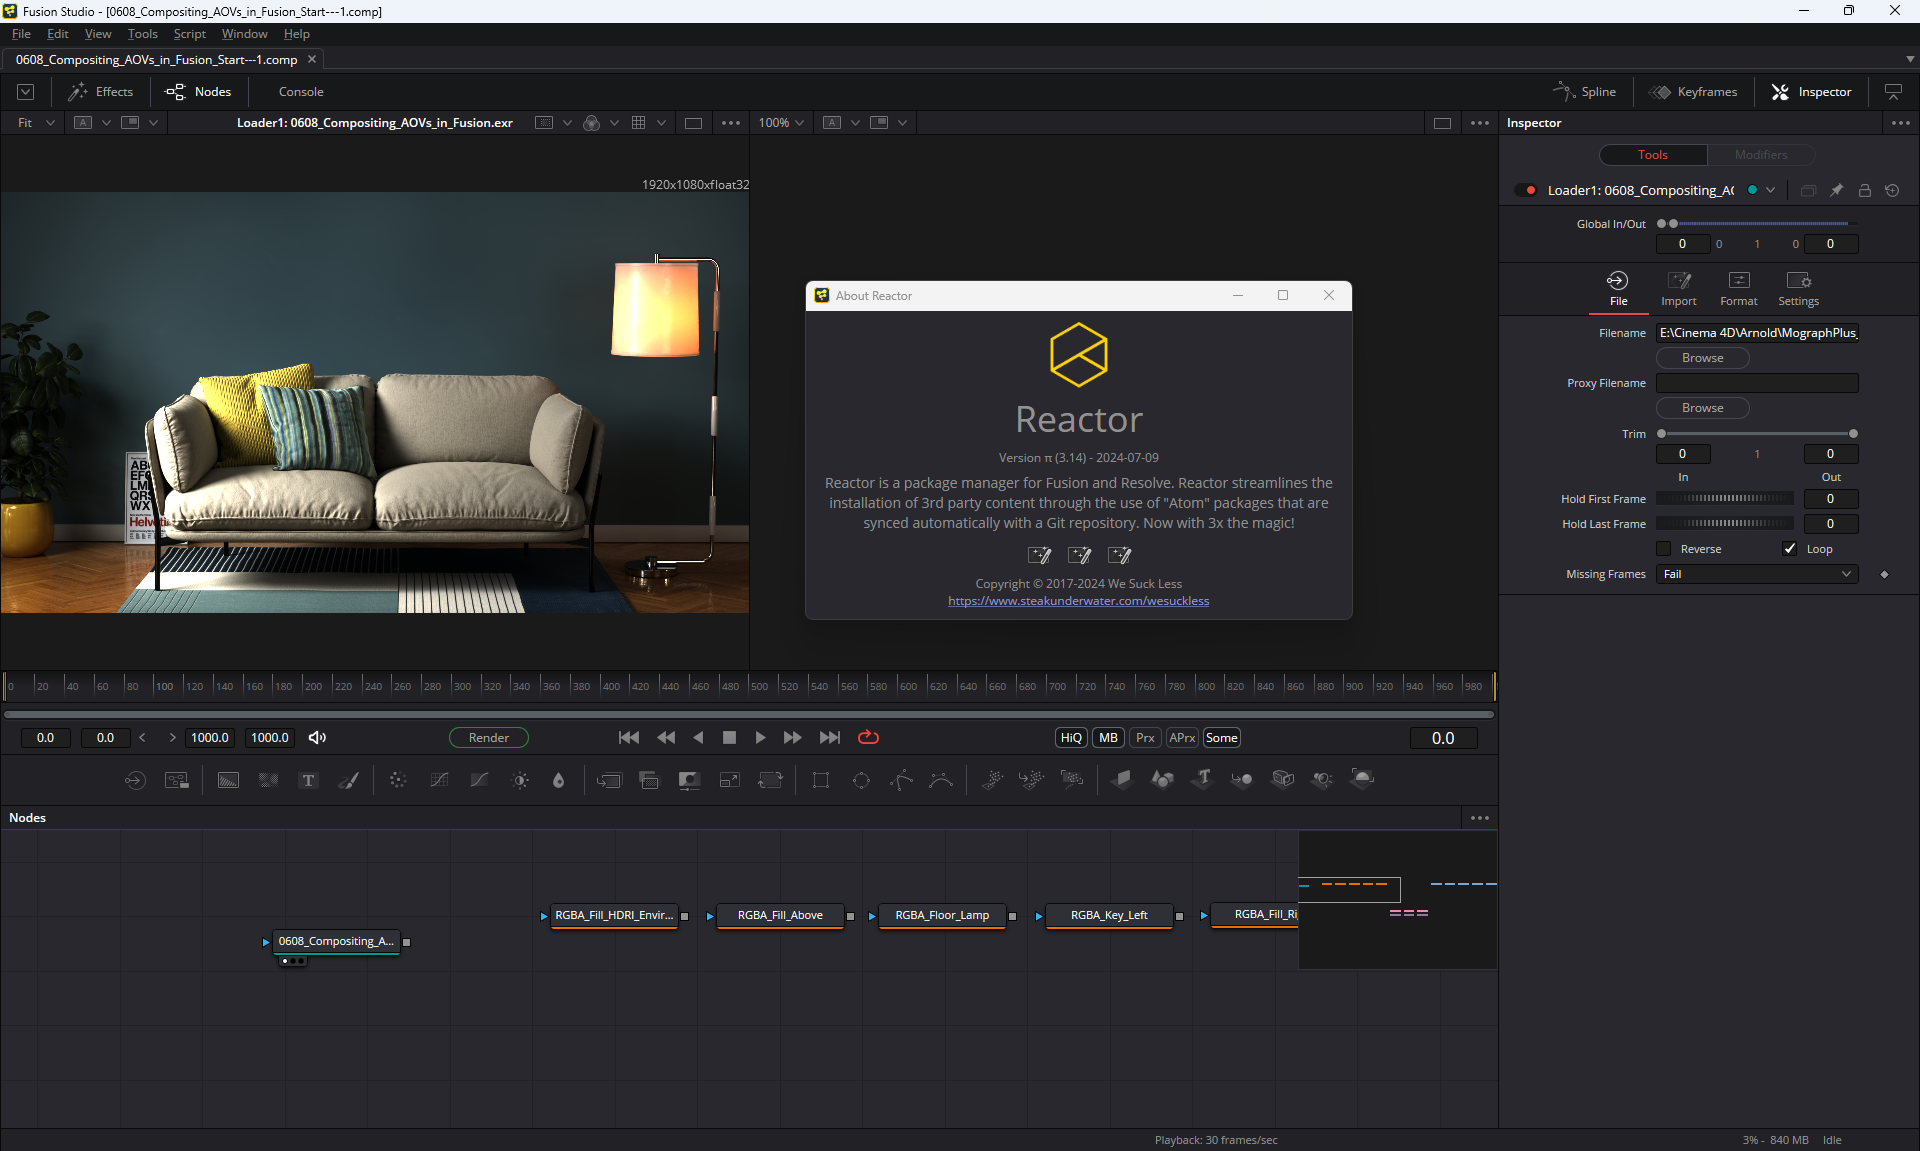
Task: Open the Fit viewer scale dropdown
Action: pyautogui.click(x=35, y=123)
